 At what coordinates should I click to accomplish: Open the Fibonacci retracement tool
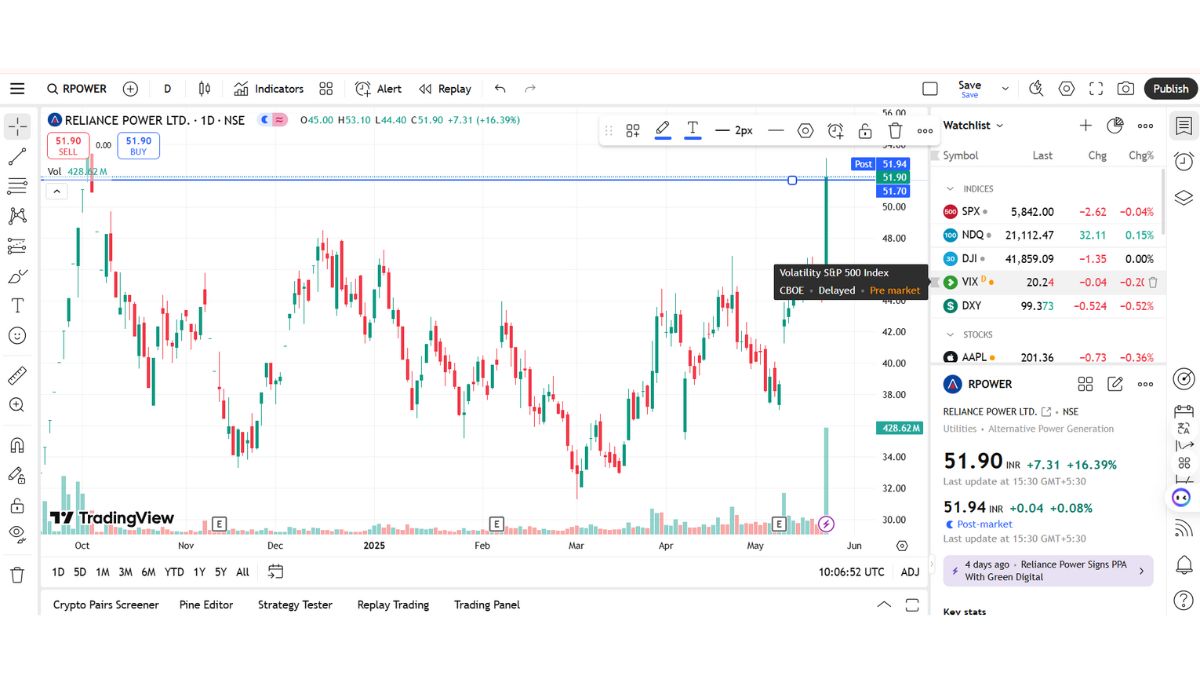[x=17, y=186]
